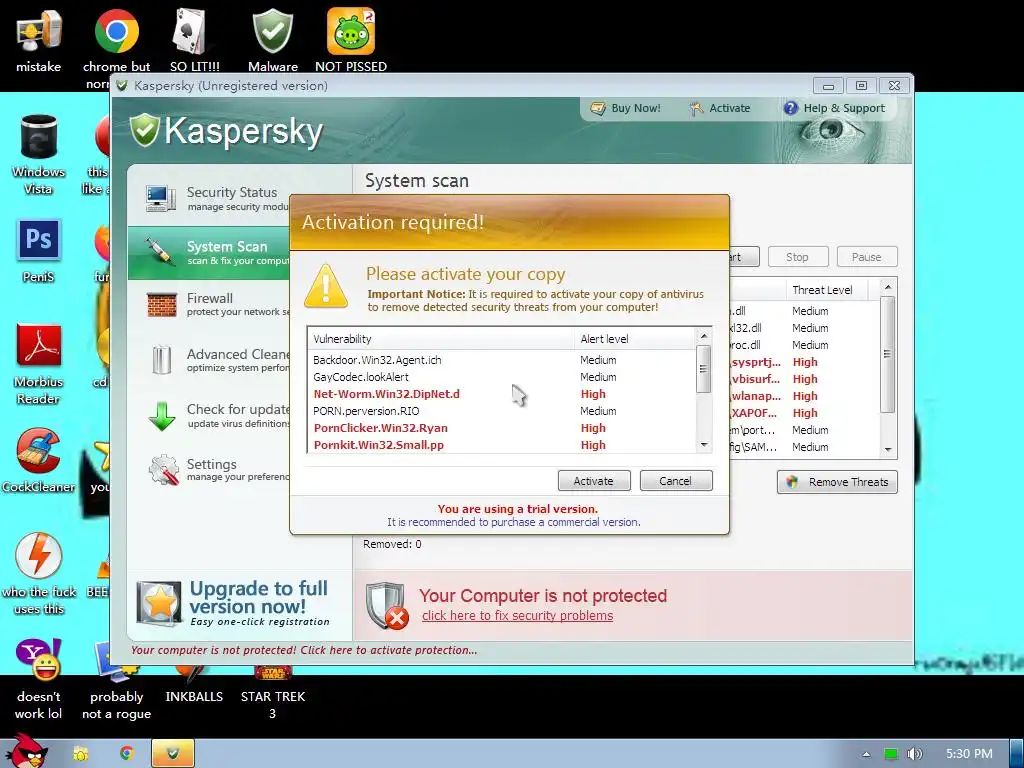Click the green download arrow icon
Image resolution: width=1024 pixels, height=768 pixels.
pos(161,416)
